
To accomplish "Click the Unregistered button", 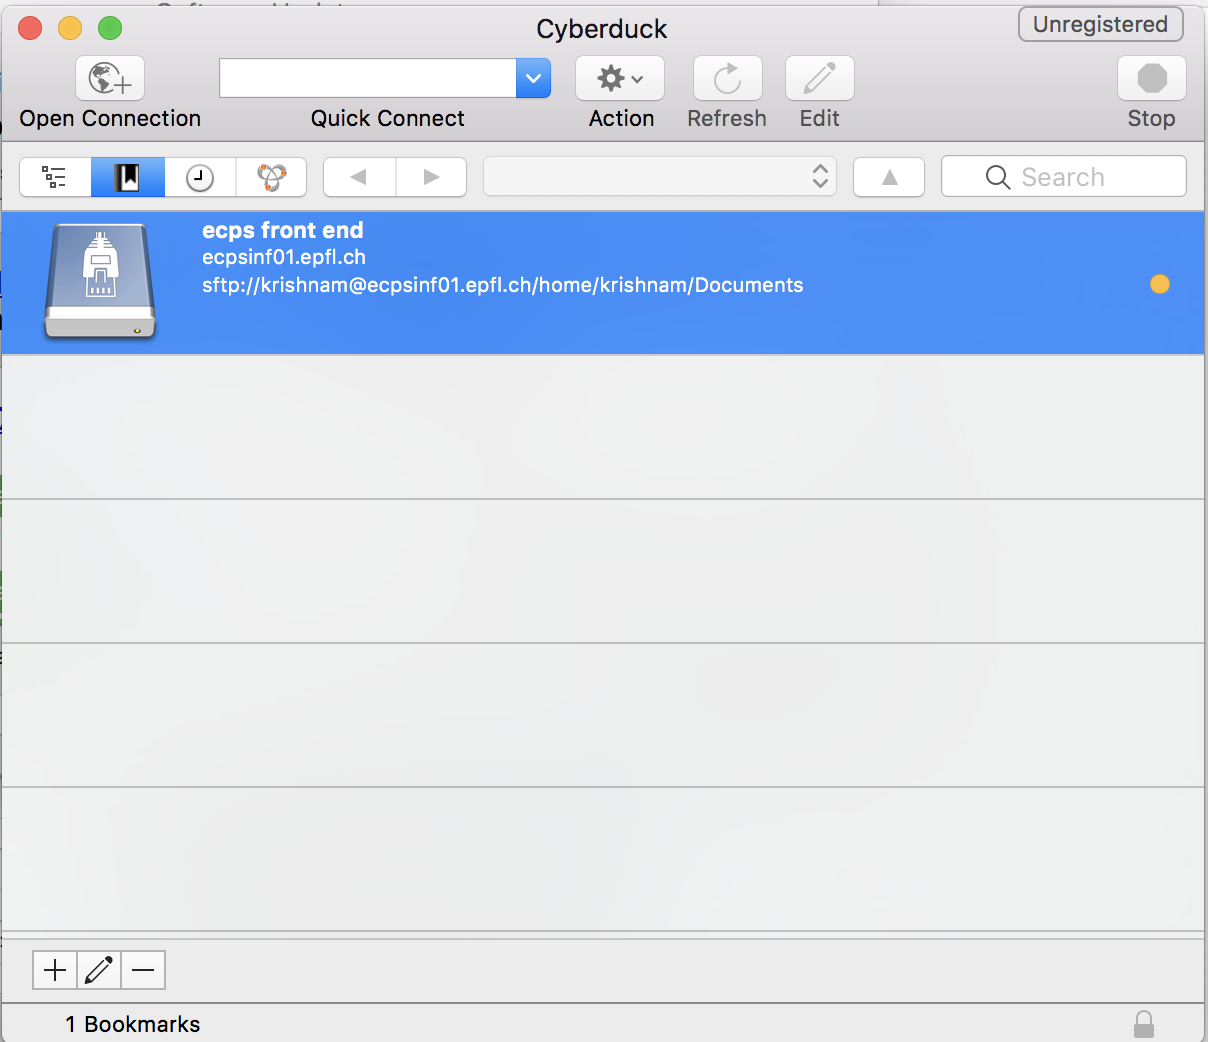I will [x=1101, y=24].
